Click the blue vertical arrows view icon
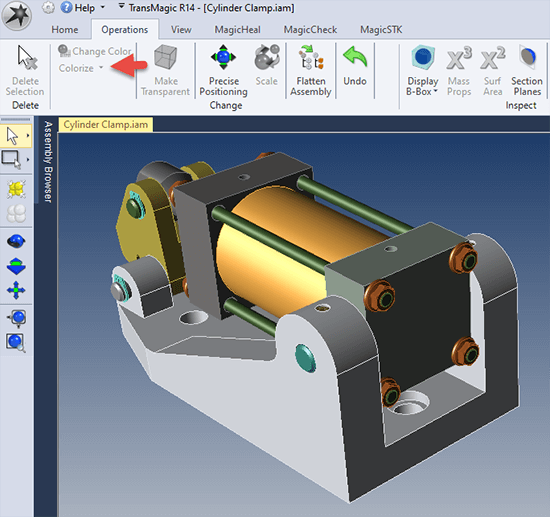Image resolution: width=550 pixels, height=517 pixels. tap(16, 266)
